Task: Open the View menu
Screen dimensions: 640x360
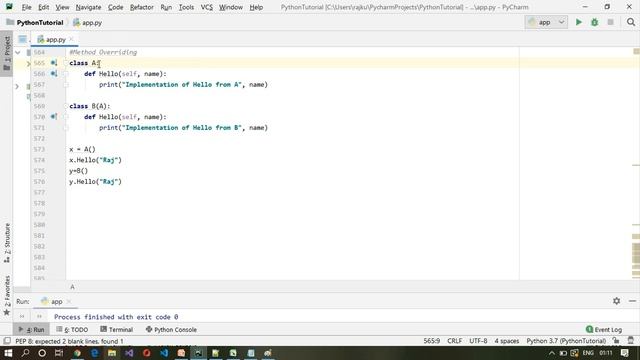Action: [62, 7]
